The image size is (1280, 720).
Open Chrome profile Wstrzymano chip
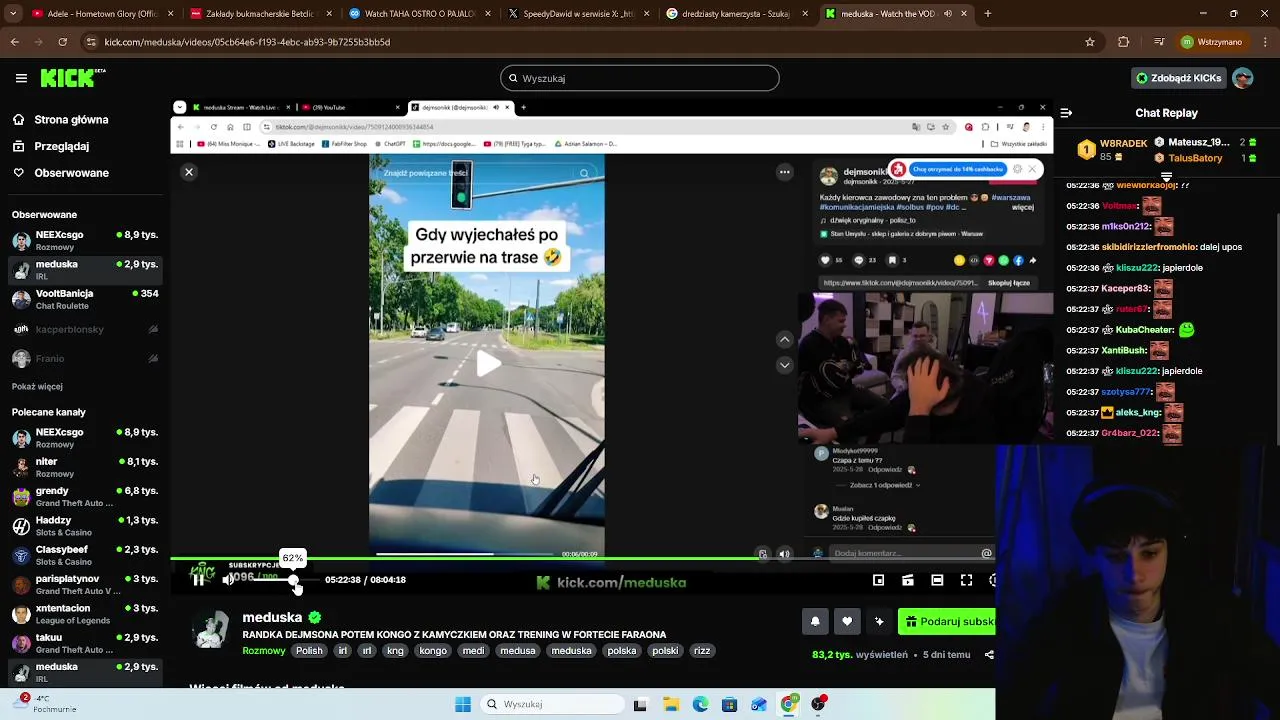coord(1211,42)
